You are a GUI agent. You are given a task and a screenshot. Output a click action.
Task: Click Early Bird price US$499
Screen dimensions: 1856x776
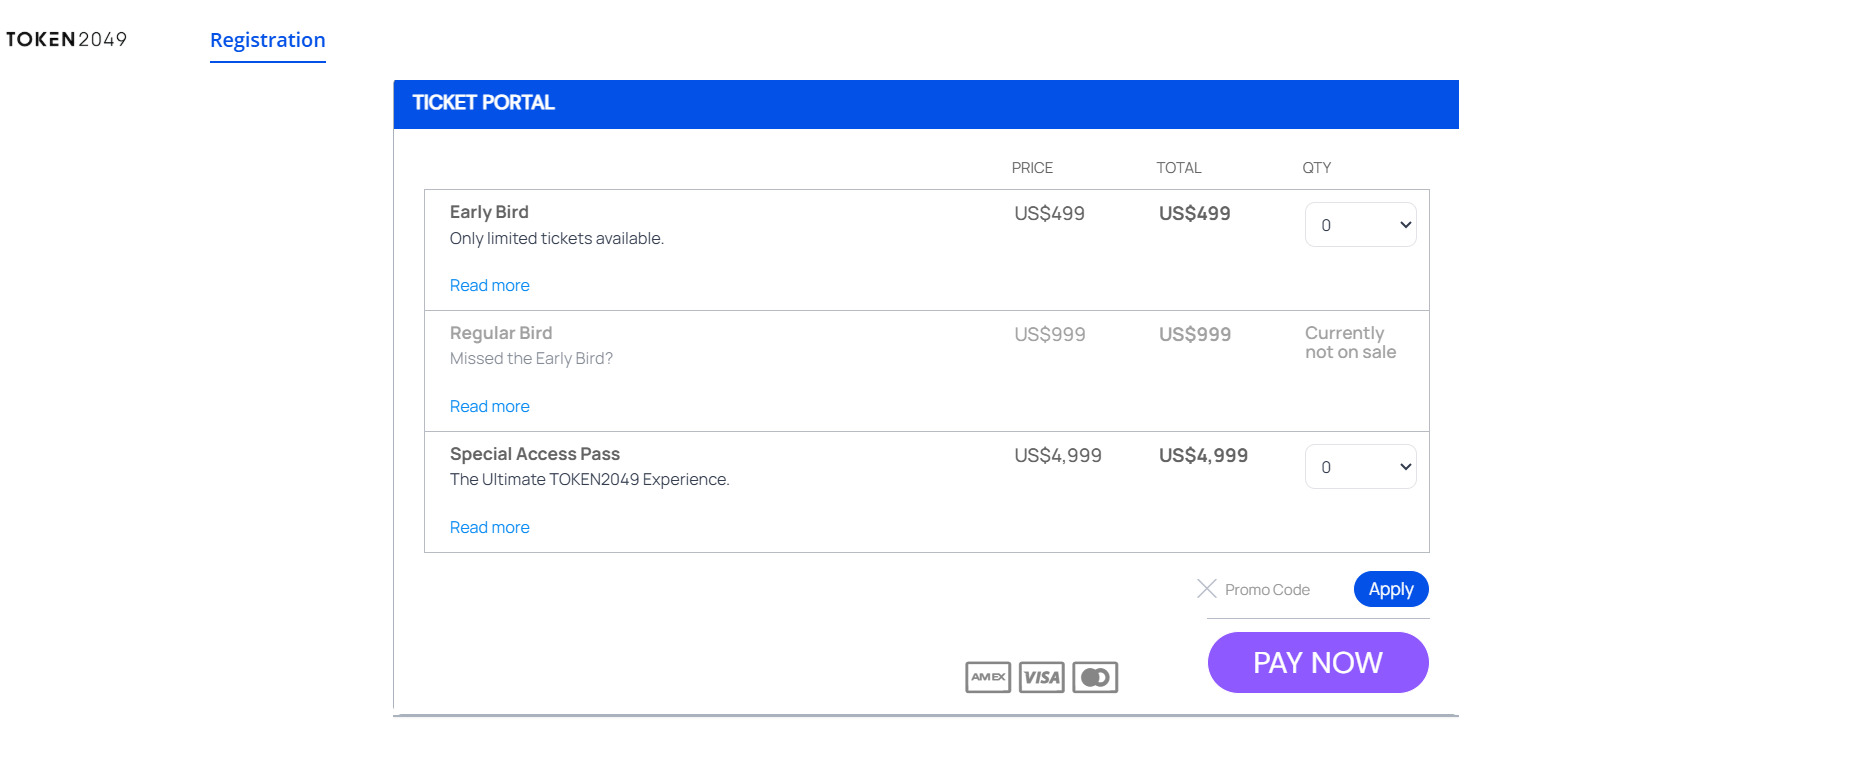pos(1049,213)
